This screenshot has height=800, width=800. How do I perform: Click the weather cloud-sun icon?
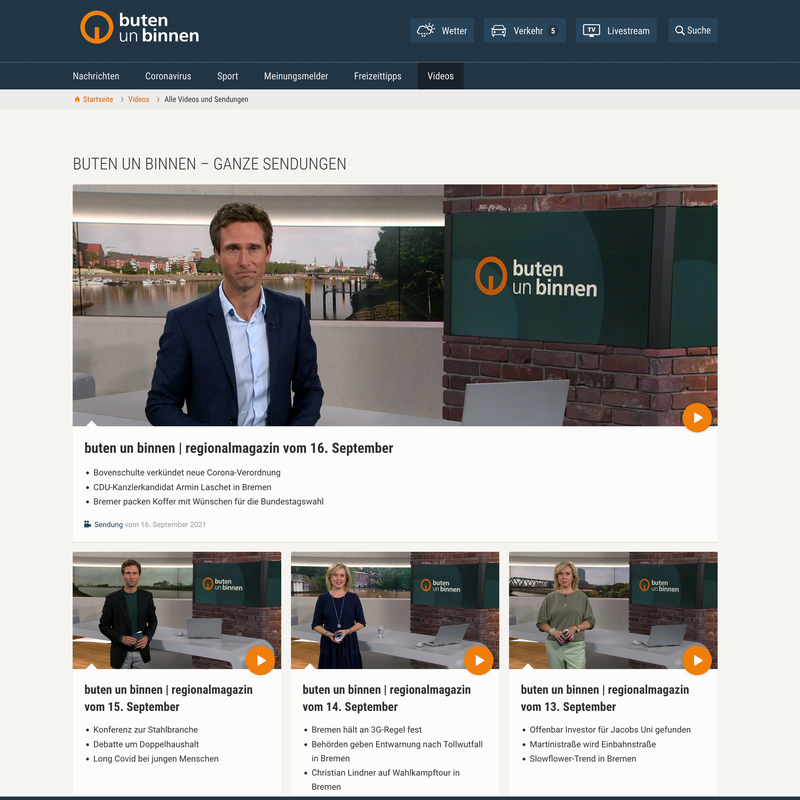426,31
